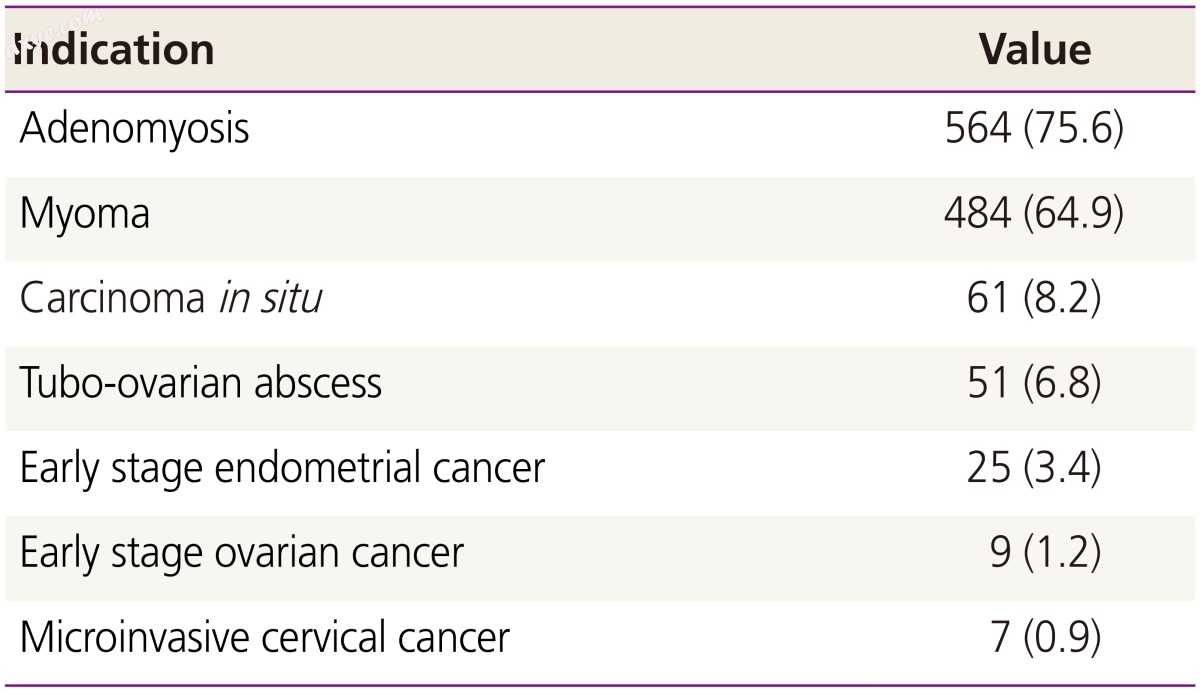Click the 7 (0.9) value cell
This screenshot has height=693, width=1200.
click(1045, 637)
